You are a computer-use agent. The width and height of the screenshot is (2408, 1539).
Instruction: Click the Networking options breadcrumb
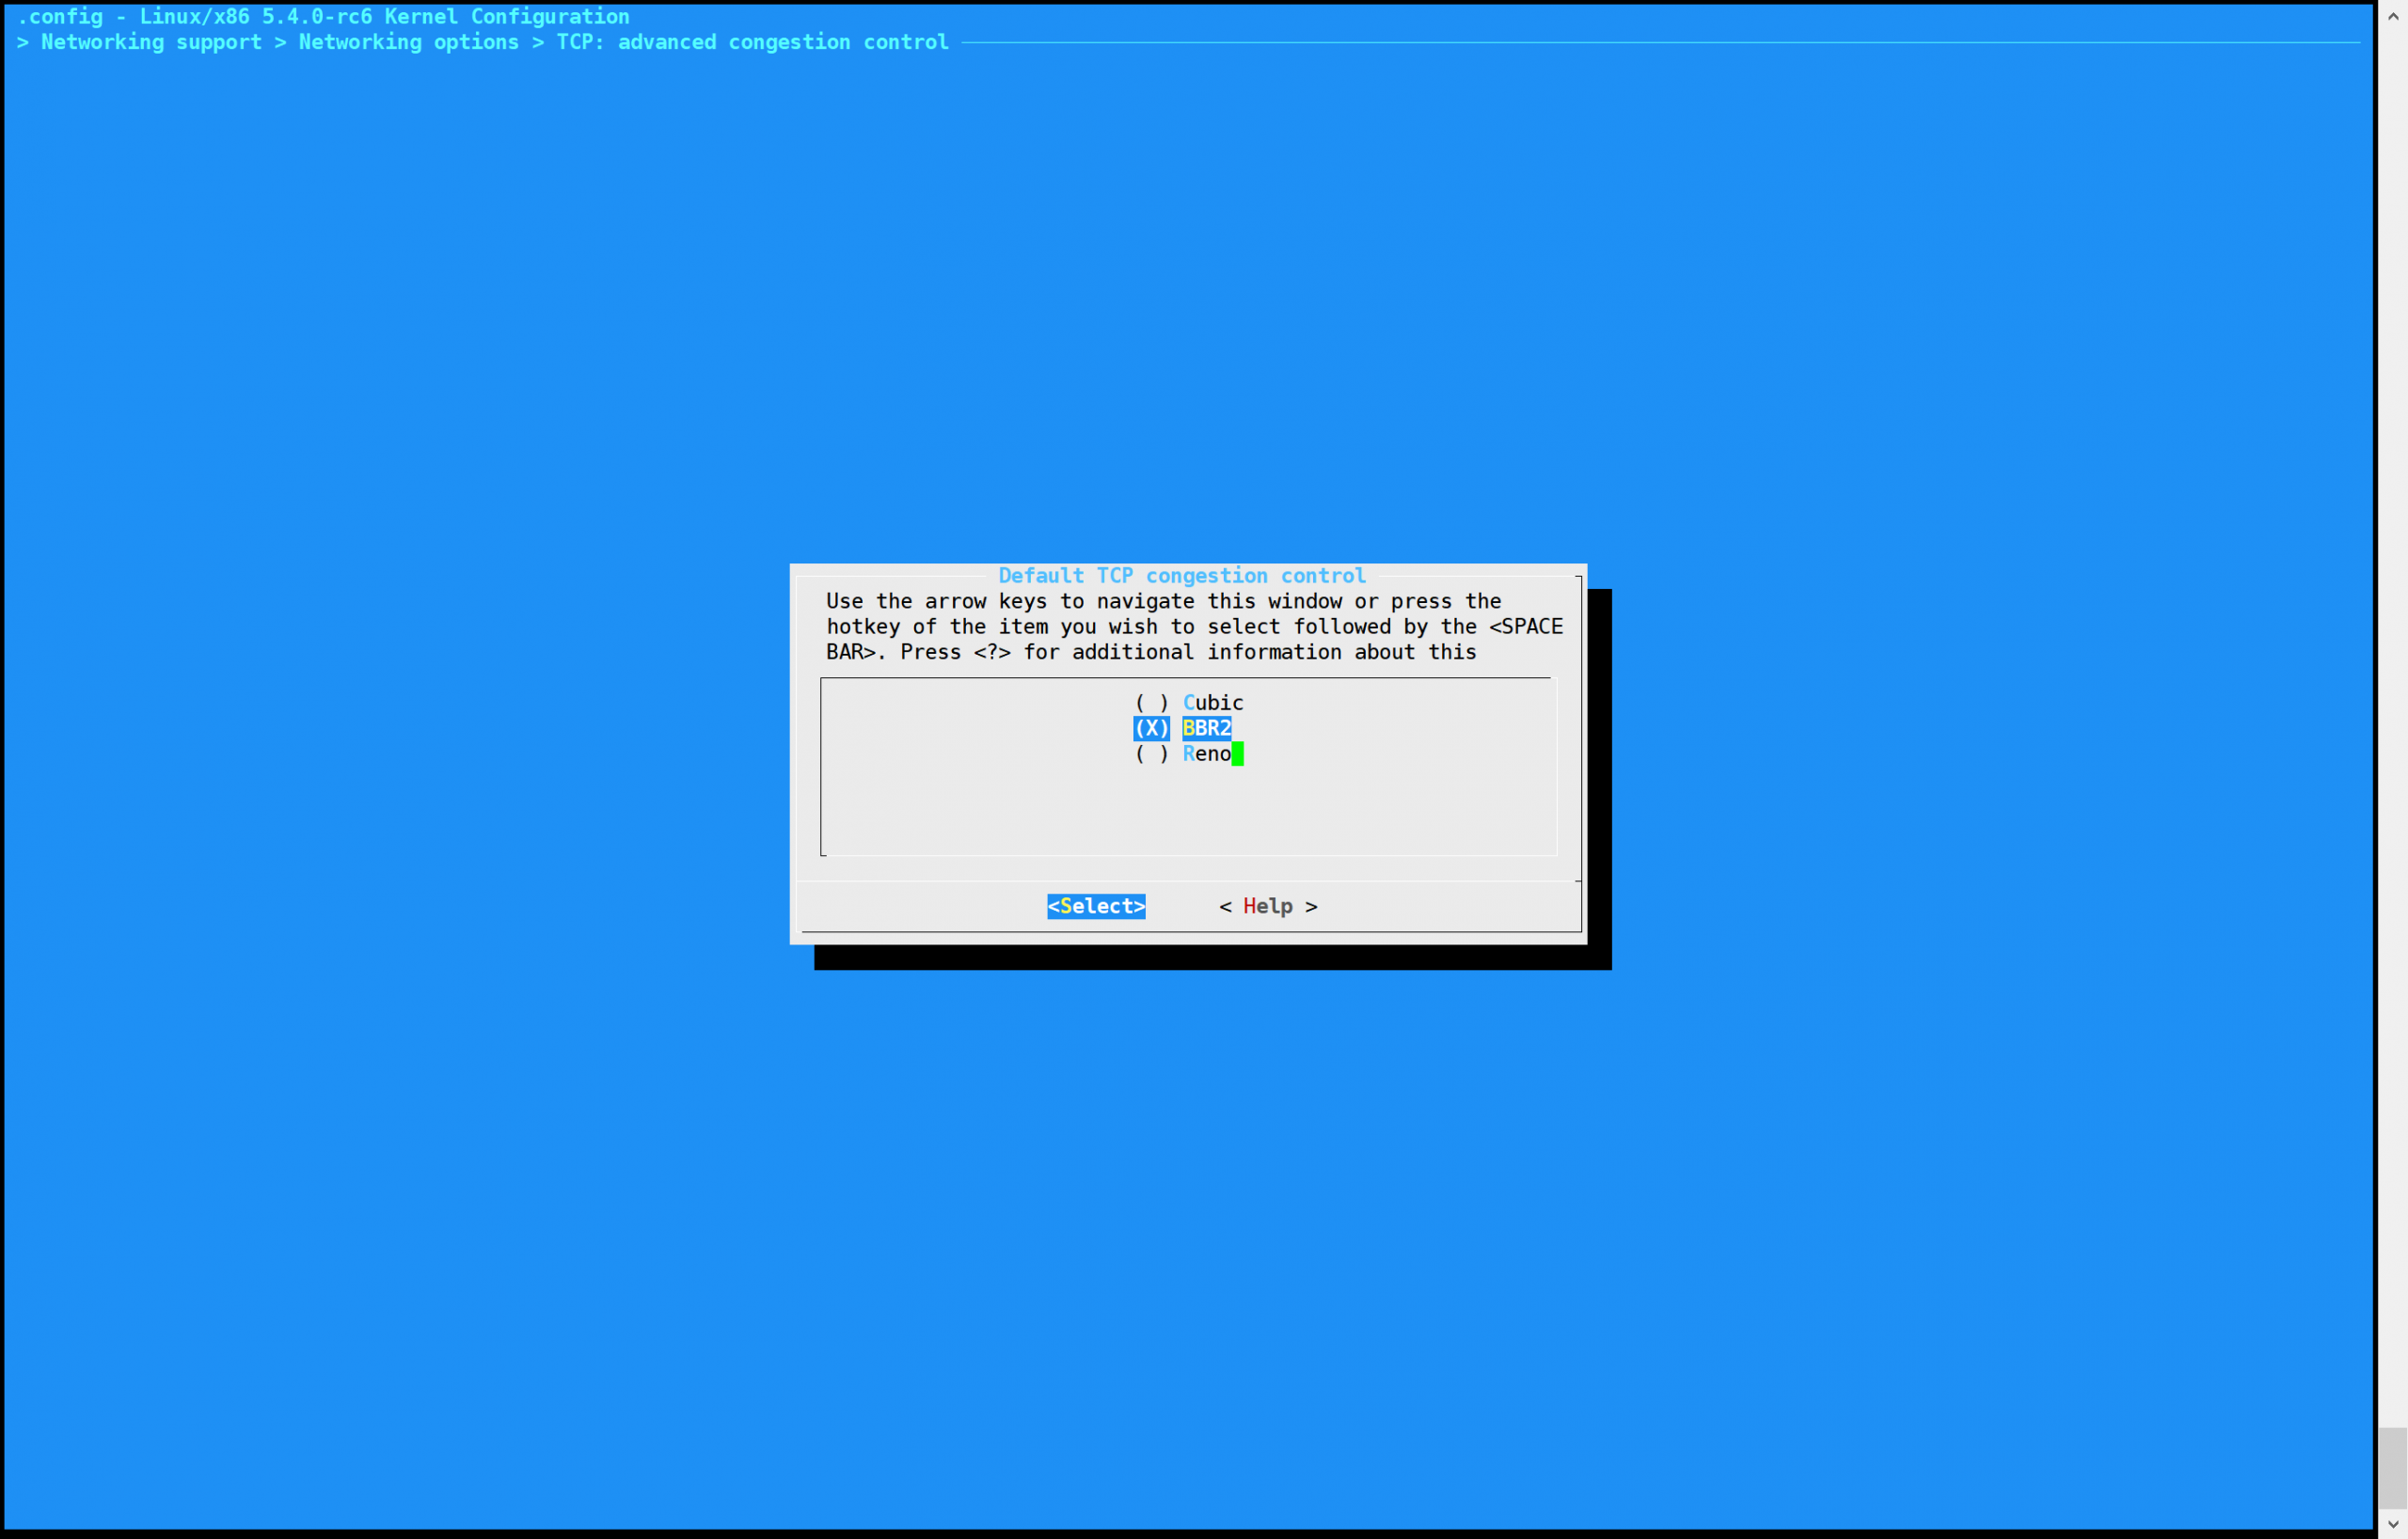[x=408, y=42]
